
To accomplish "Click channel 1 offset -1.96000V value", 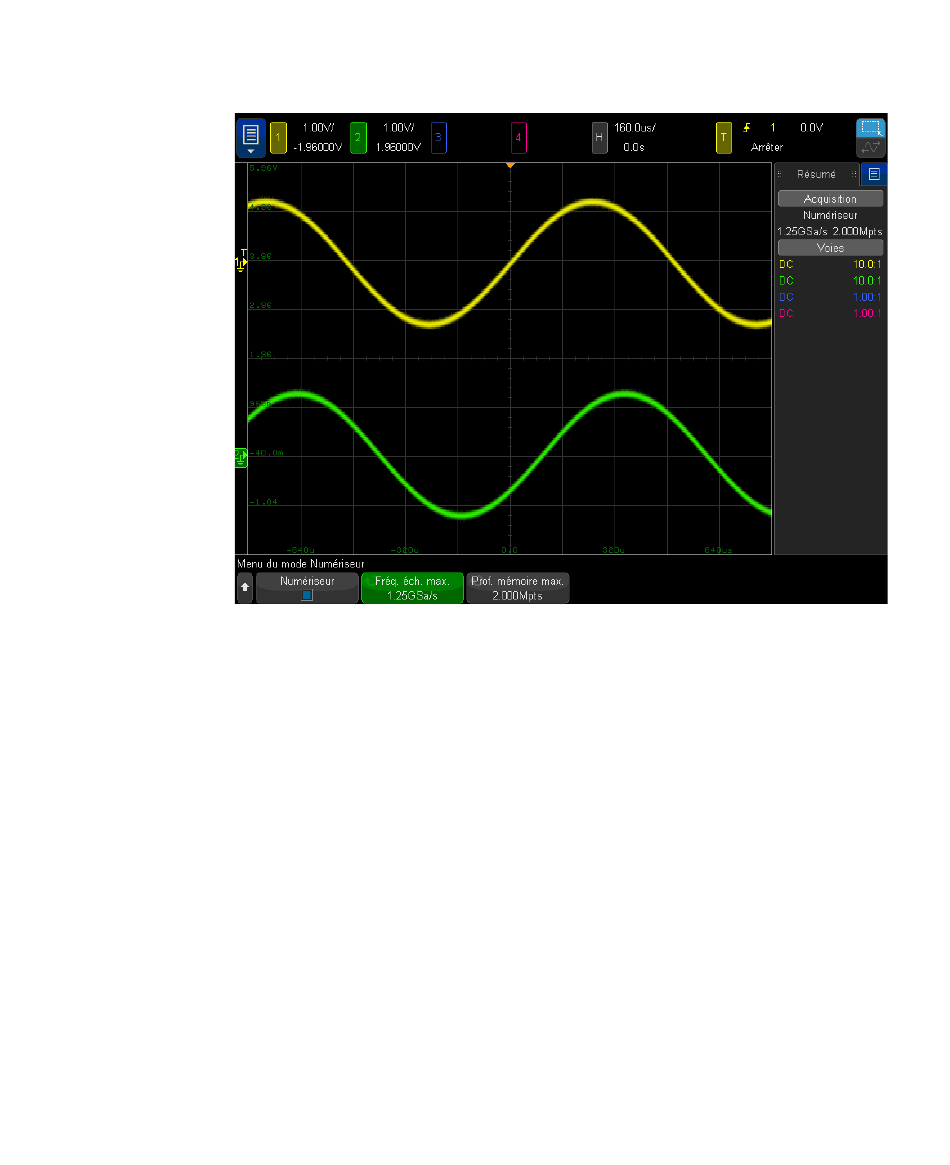I will click(318, 147).
